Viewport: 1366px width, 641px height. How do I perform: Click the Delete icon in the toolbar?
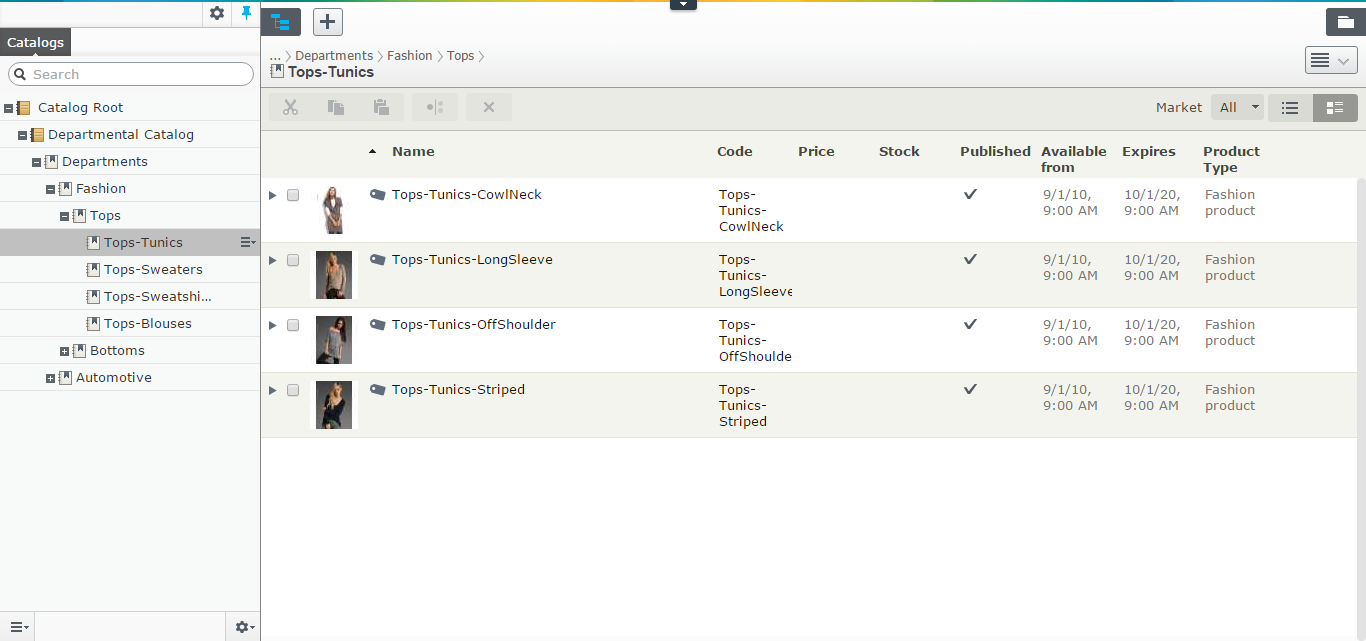pos(488,107)
